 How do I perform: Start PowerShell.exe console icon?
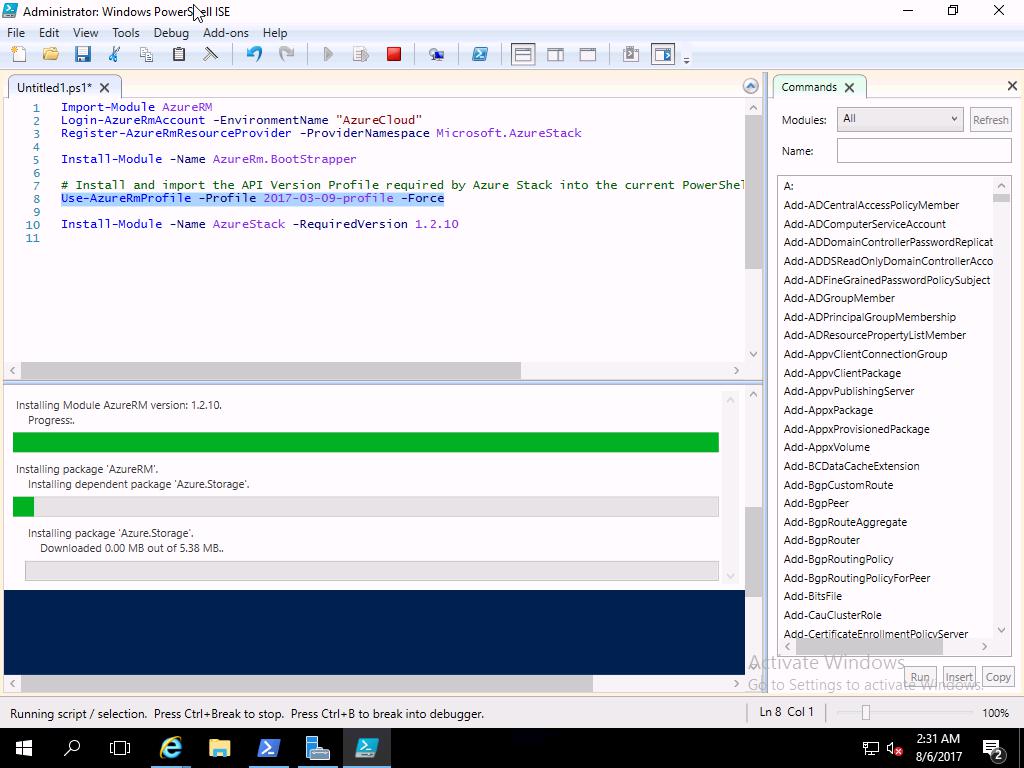pyautogui.click(x=480, y=54)
